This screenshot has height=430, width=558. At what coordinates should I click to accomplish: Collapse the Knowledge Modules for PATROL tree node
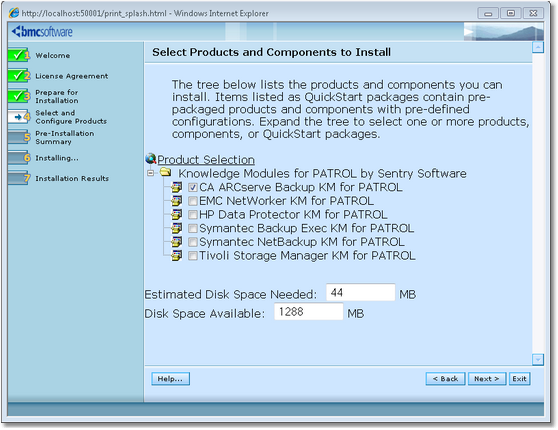click(x=151, y=173)
